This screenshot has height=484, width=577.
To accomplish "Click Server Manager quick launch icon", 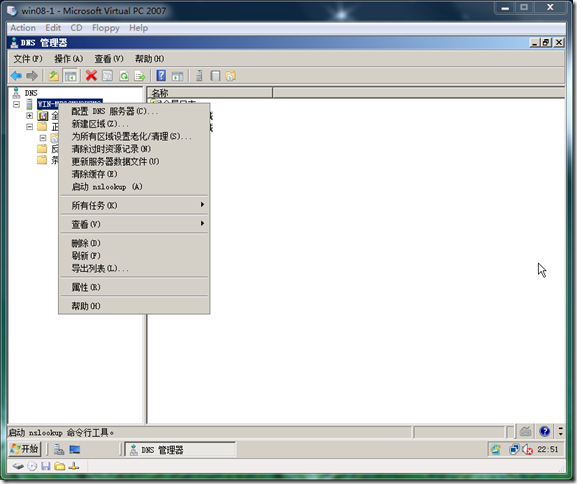I will [59, 449].
